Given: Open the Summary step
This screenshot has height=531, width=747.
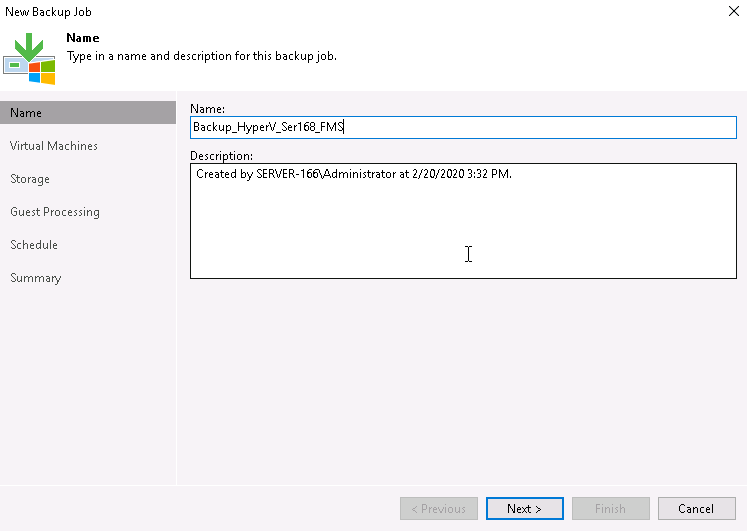Looking at the screenshot, I should [x=36, y=278].
